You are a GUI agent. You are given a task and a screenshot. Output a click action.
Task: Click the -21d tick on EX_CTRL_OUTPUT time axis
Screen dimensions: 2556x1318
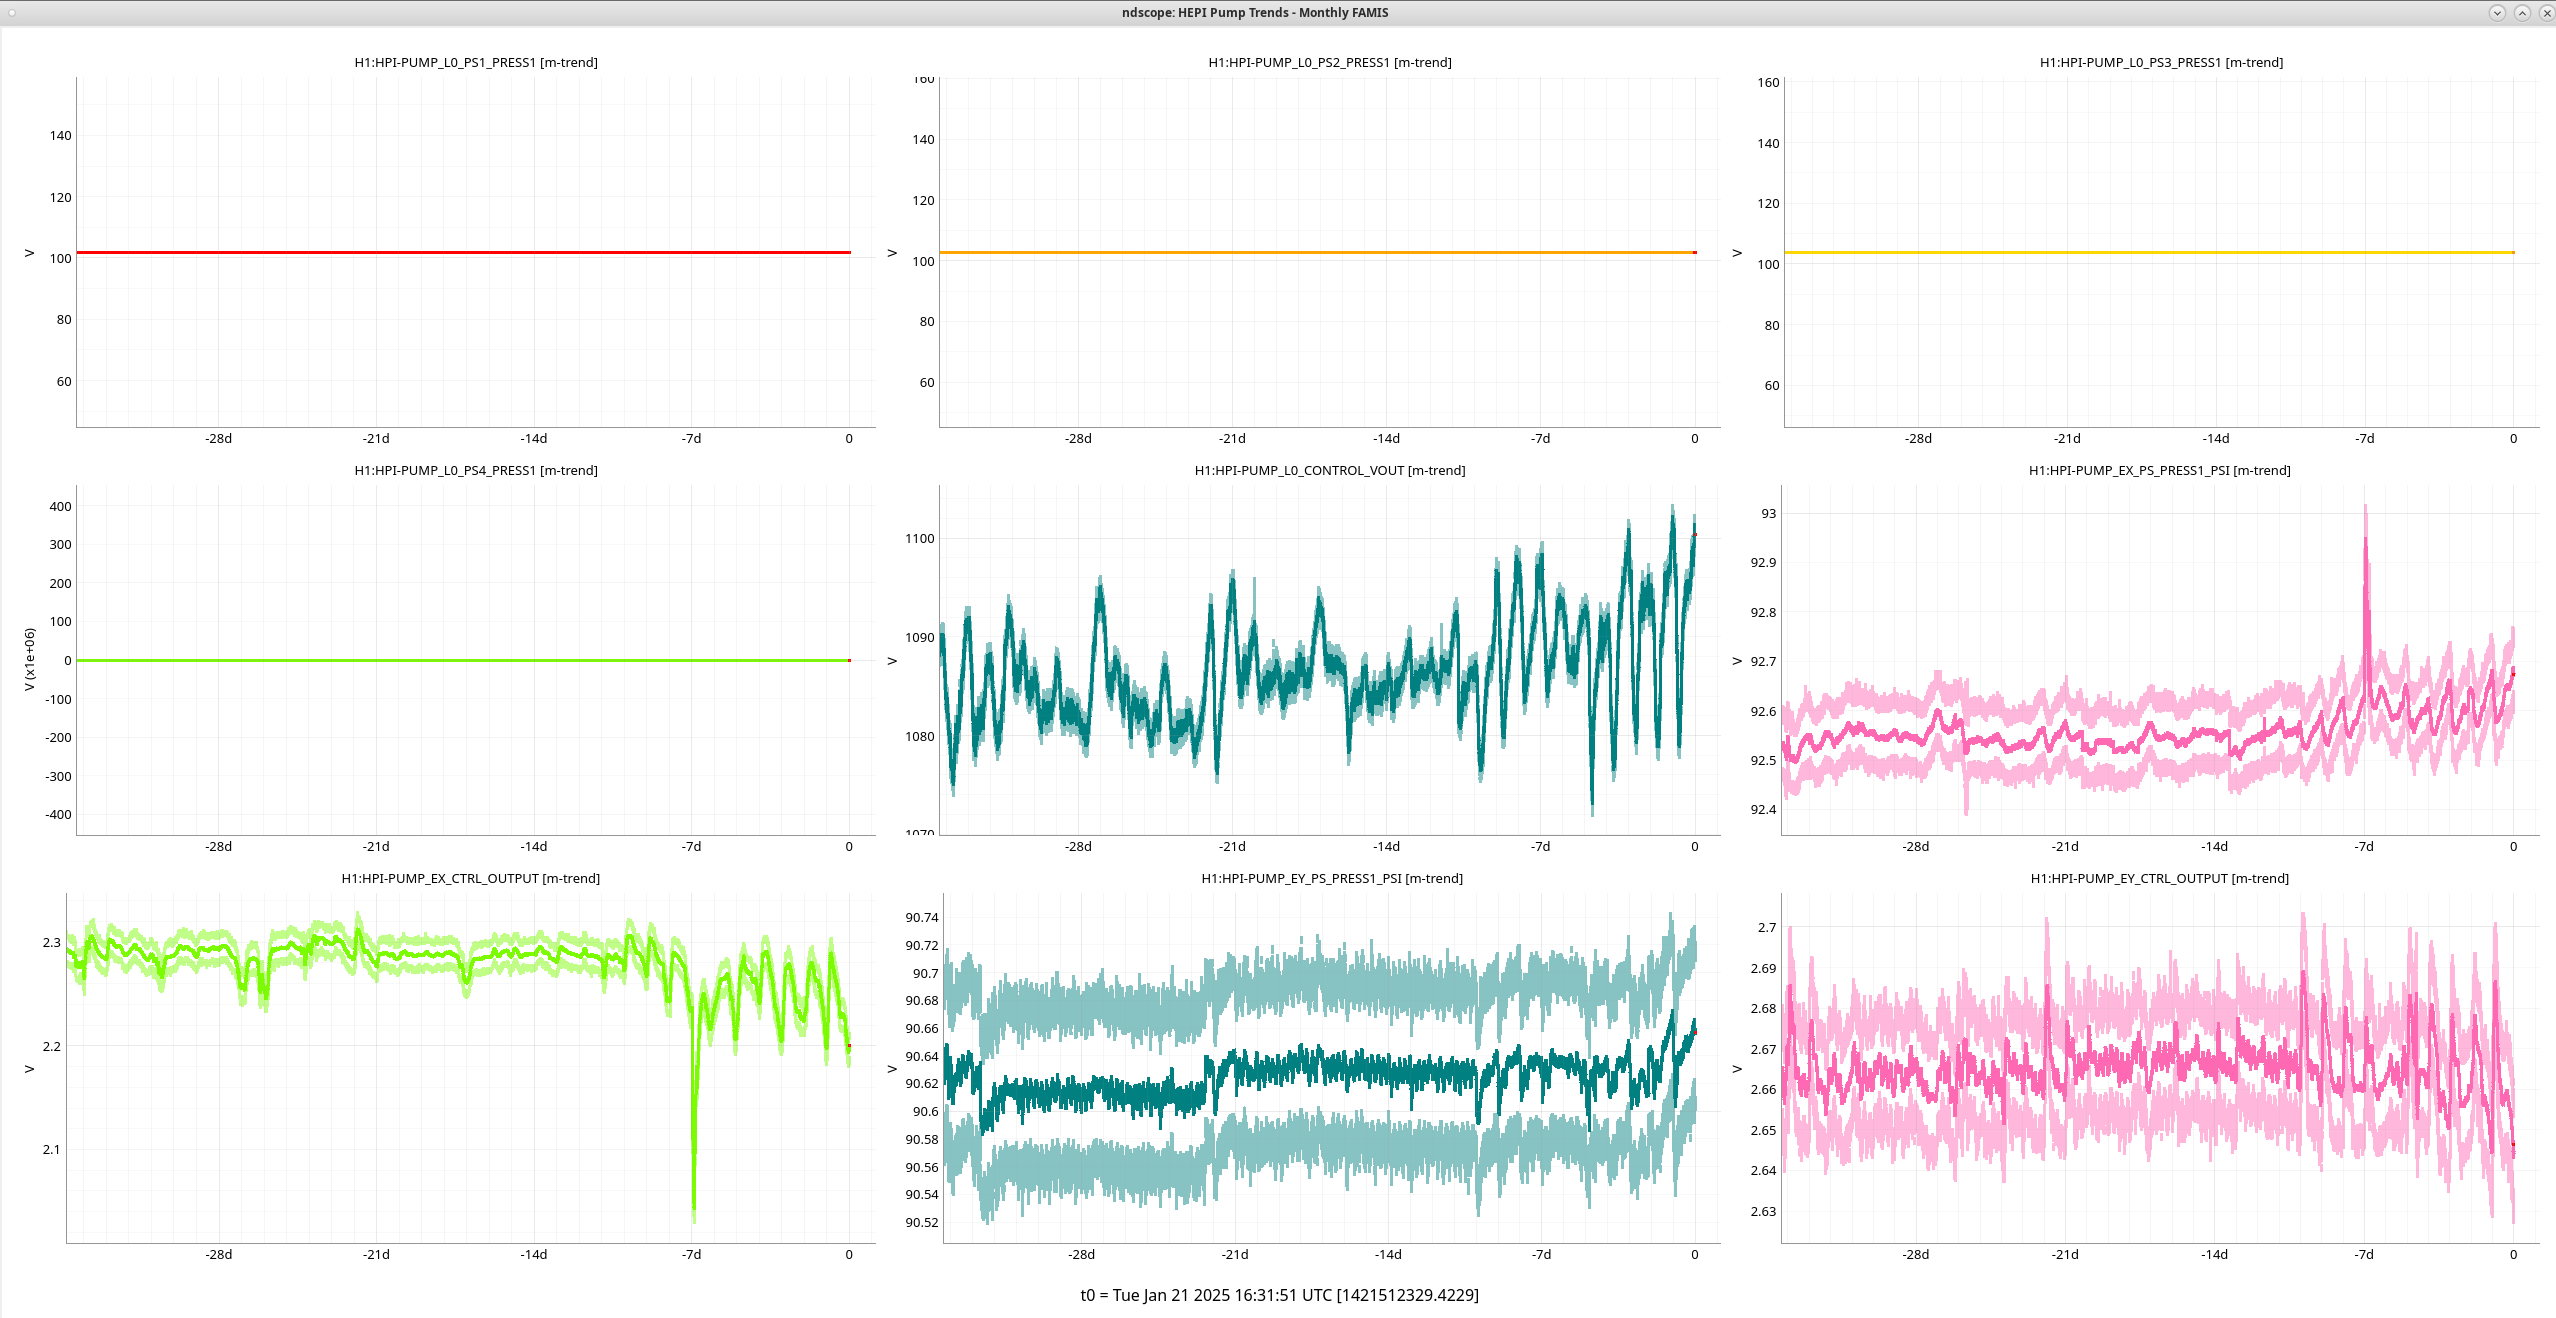pos(376,1254)
